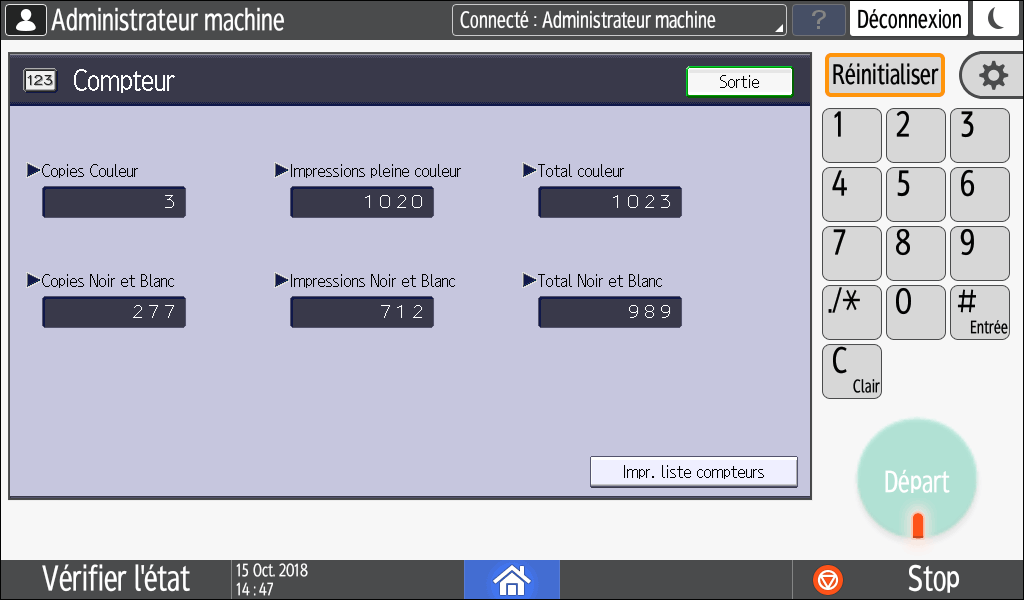Activate energy saver moon icon
The height and width of the screenshot is (600, 1024).
pos(995,20)
